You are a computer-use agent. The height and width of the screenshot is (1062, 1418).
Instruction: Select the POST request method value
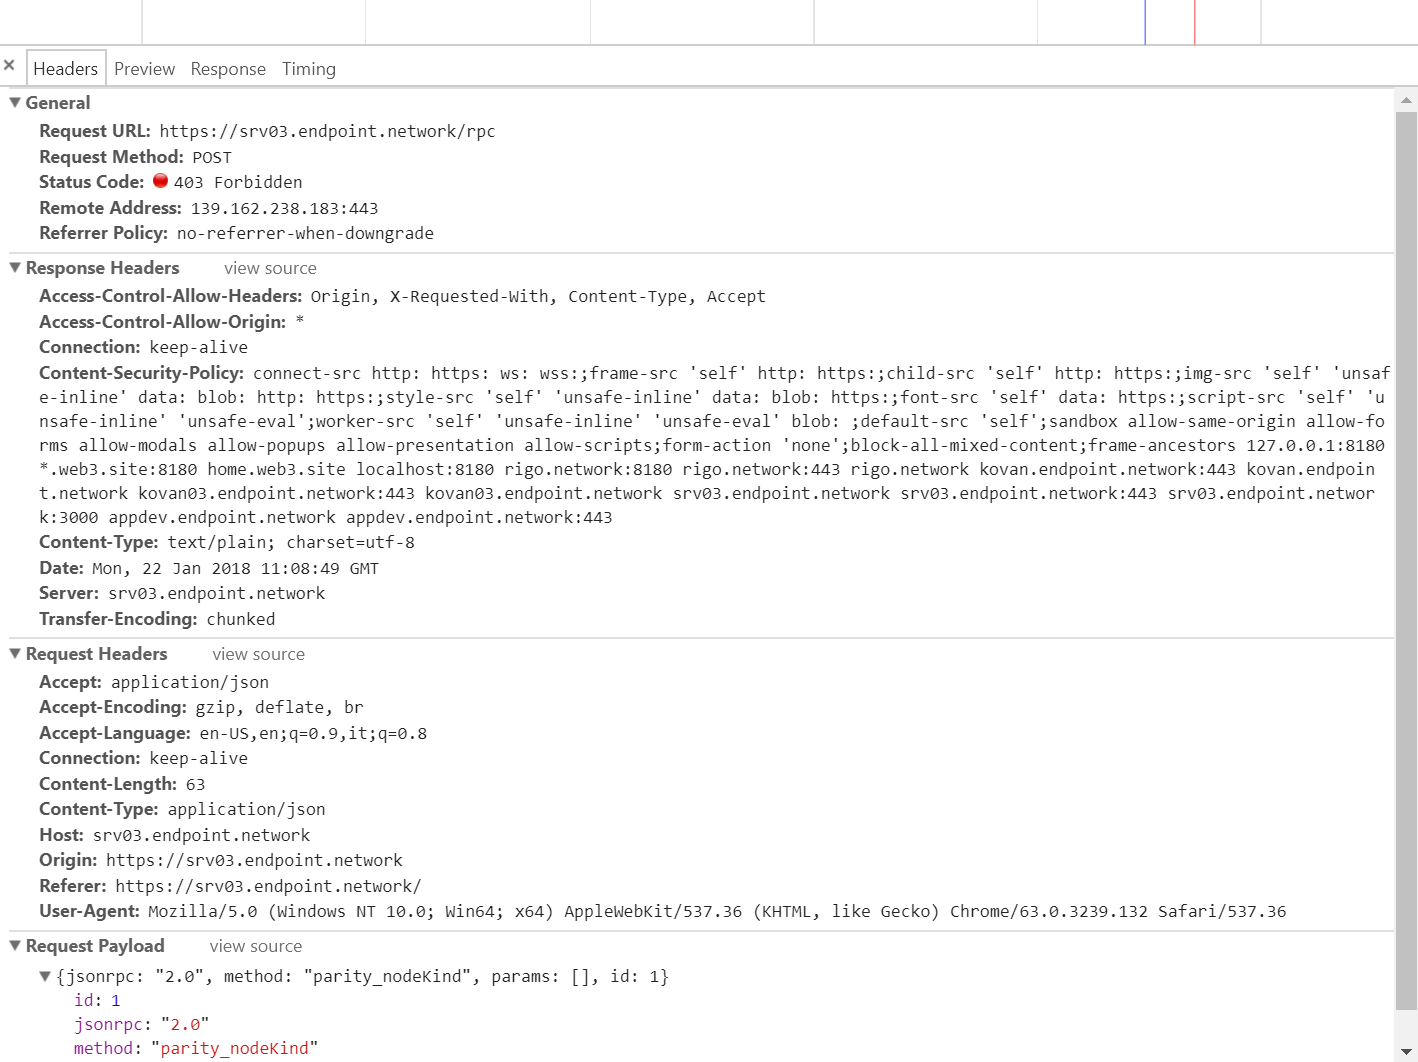(x=212, y=157)
